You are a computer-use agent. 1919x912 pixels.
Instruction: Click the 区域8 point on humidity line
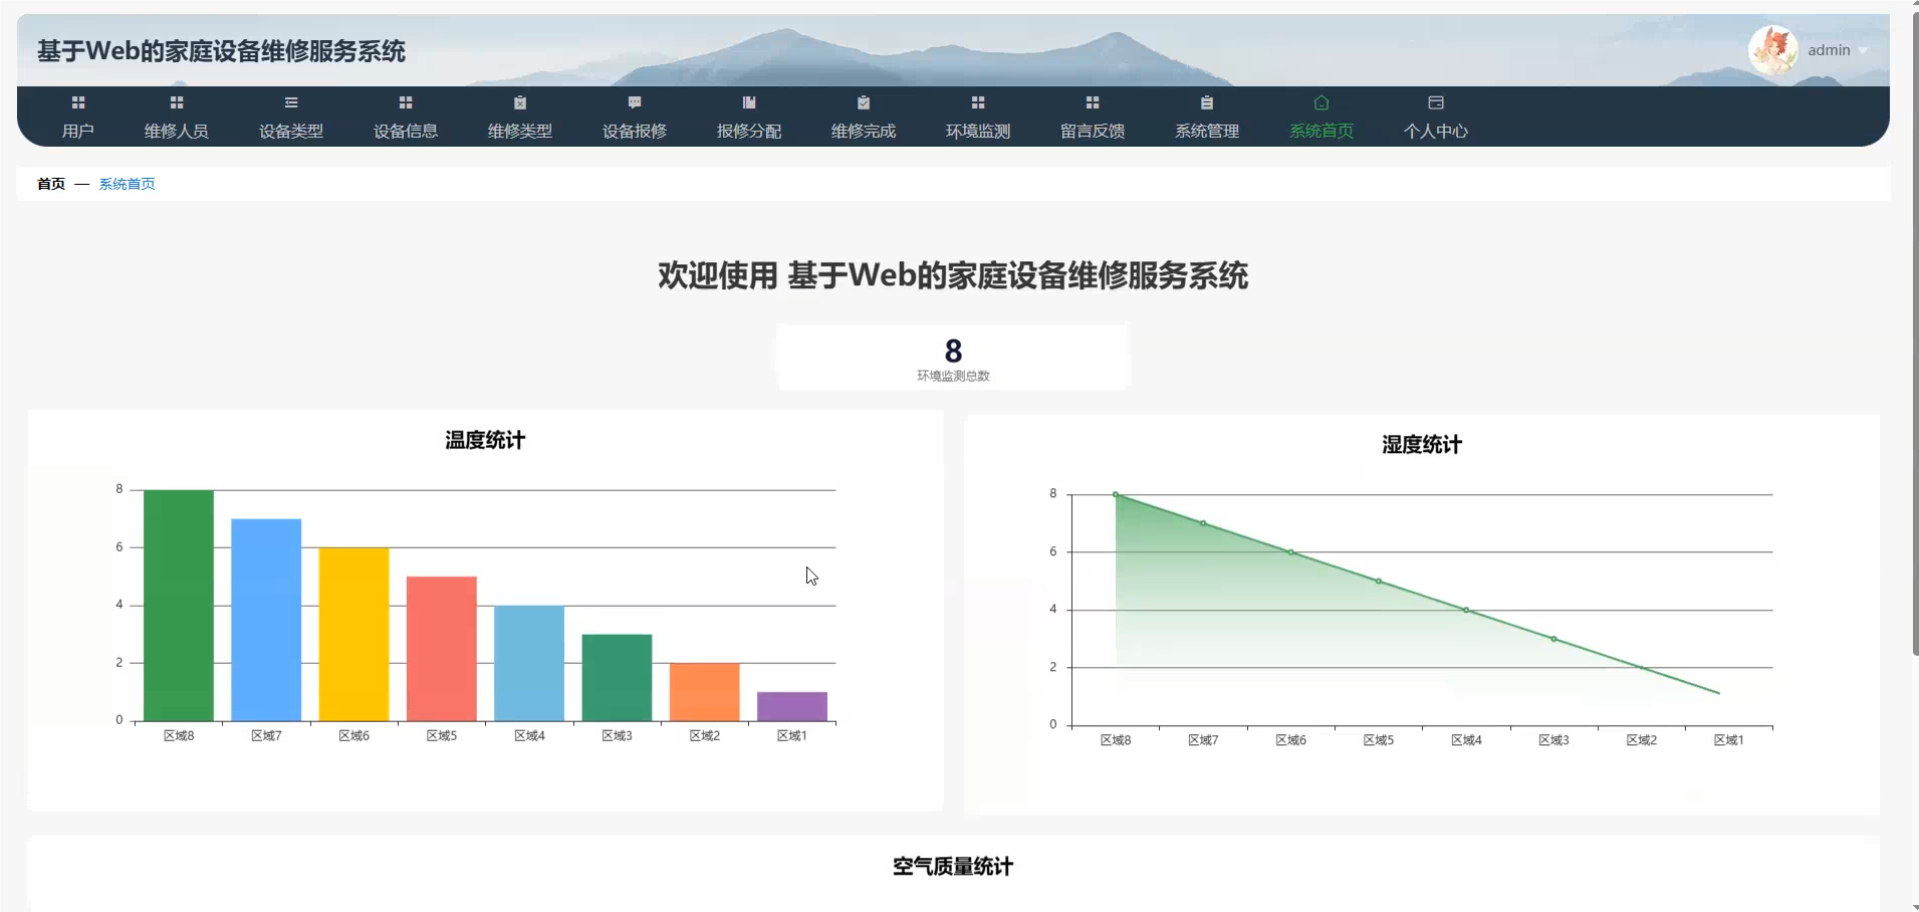pos(1116,494)
